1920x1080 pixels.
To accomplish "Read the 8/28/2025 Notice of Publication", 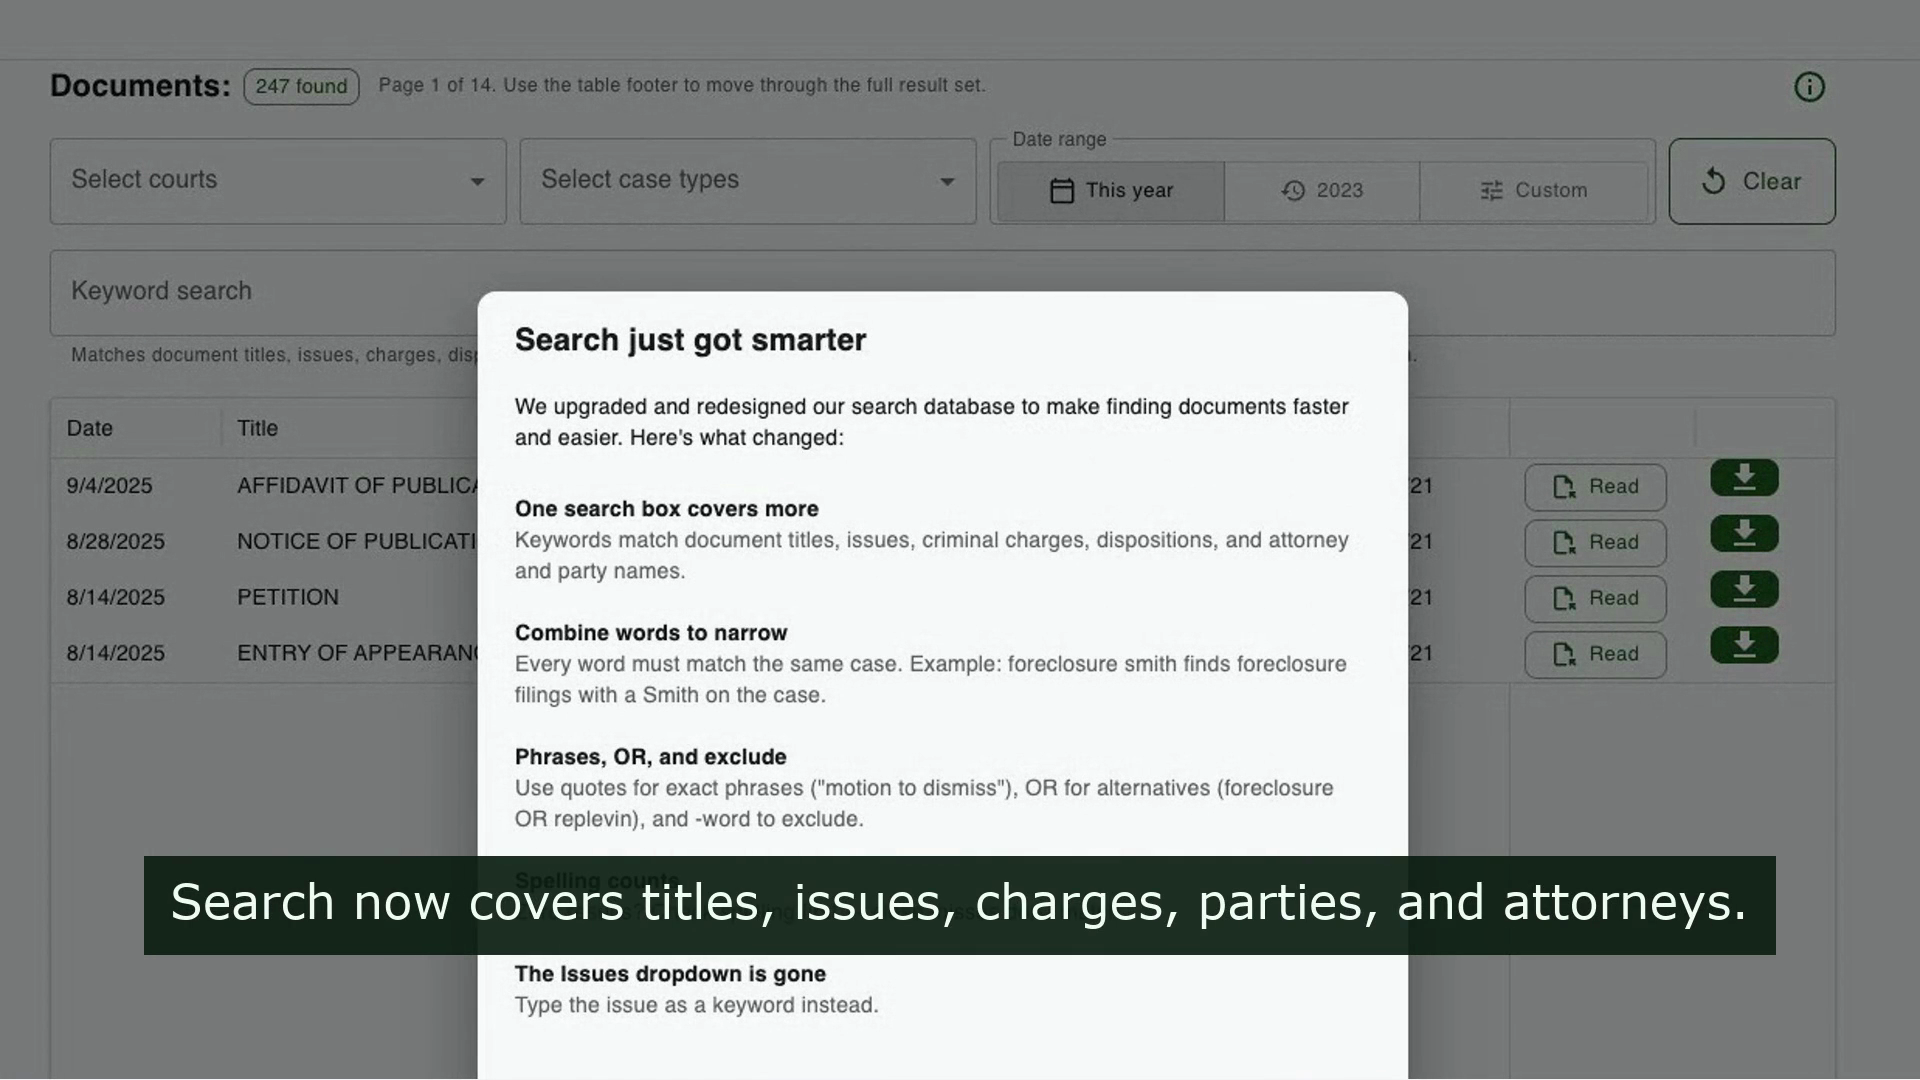I will point(1595,543).
